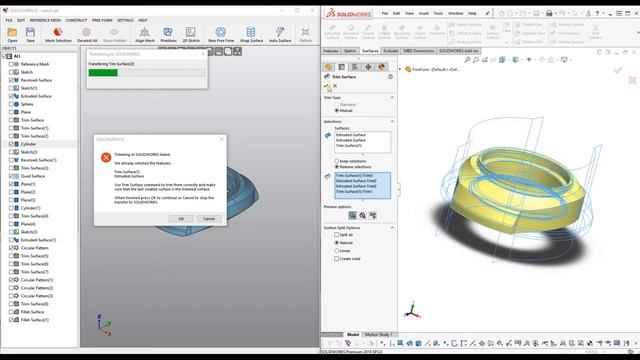Image resolution: width=640 pixels, height=360 pixels.
Task: Toggle visibility checkbox for Reference Mesh
Action: (x=11, y=64)
